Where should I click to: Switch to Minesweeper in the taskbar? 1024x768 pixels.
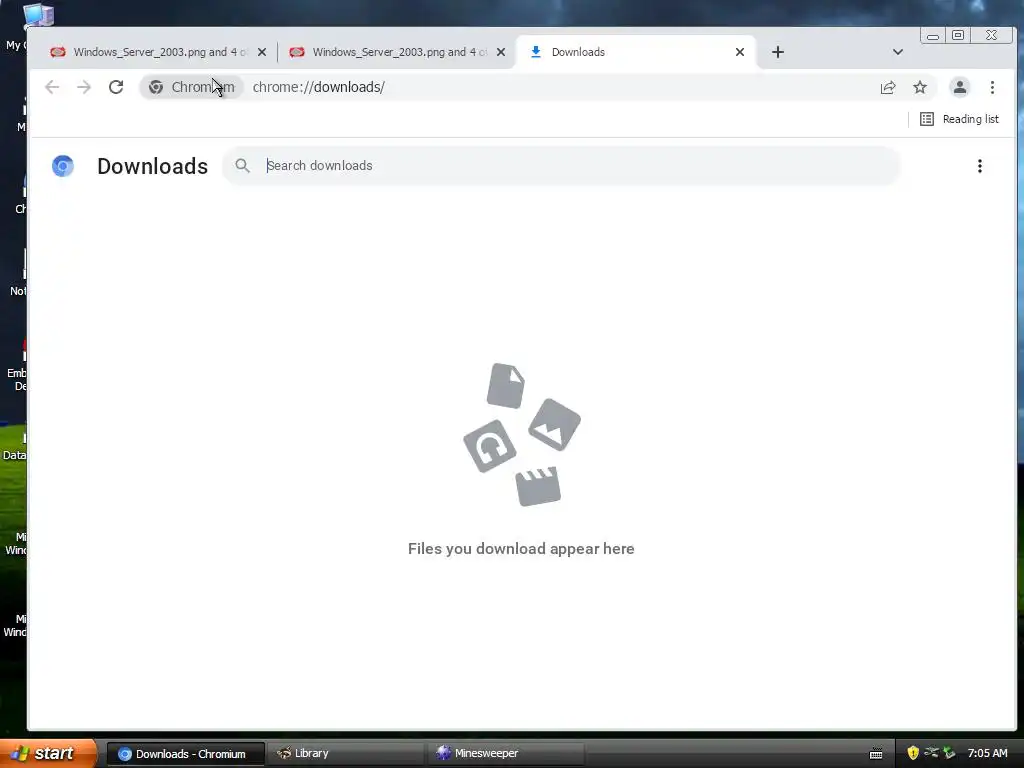(506, 754)
